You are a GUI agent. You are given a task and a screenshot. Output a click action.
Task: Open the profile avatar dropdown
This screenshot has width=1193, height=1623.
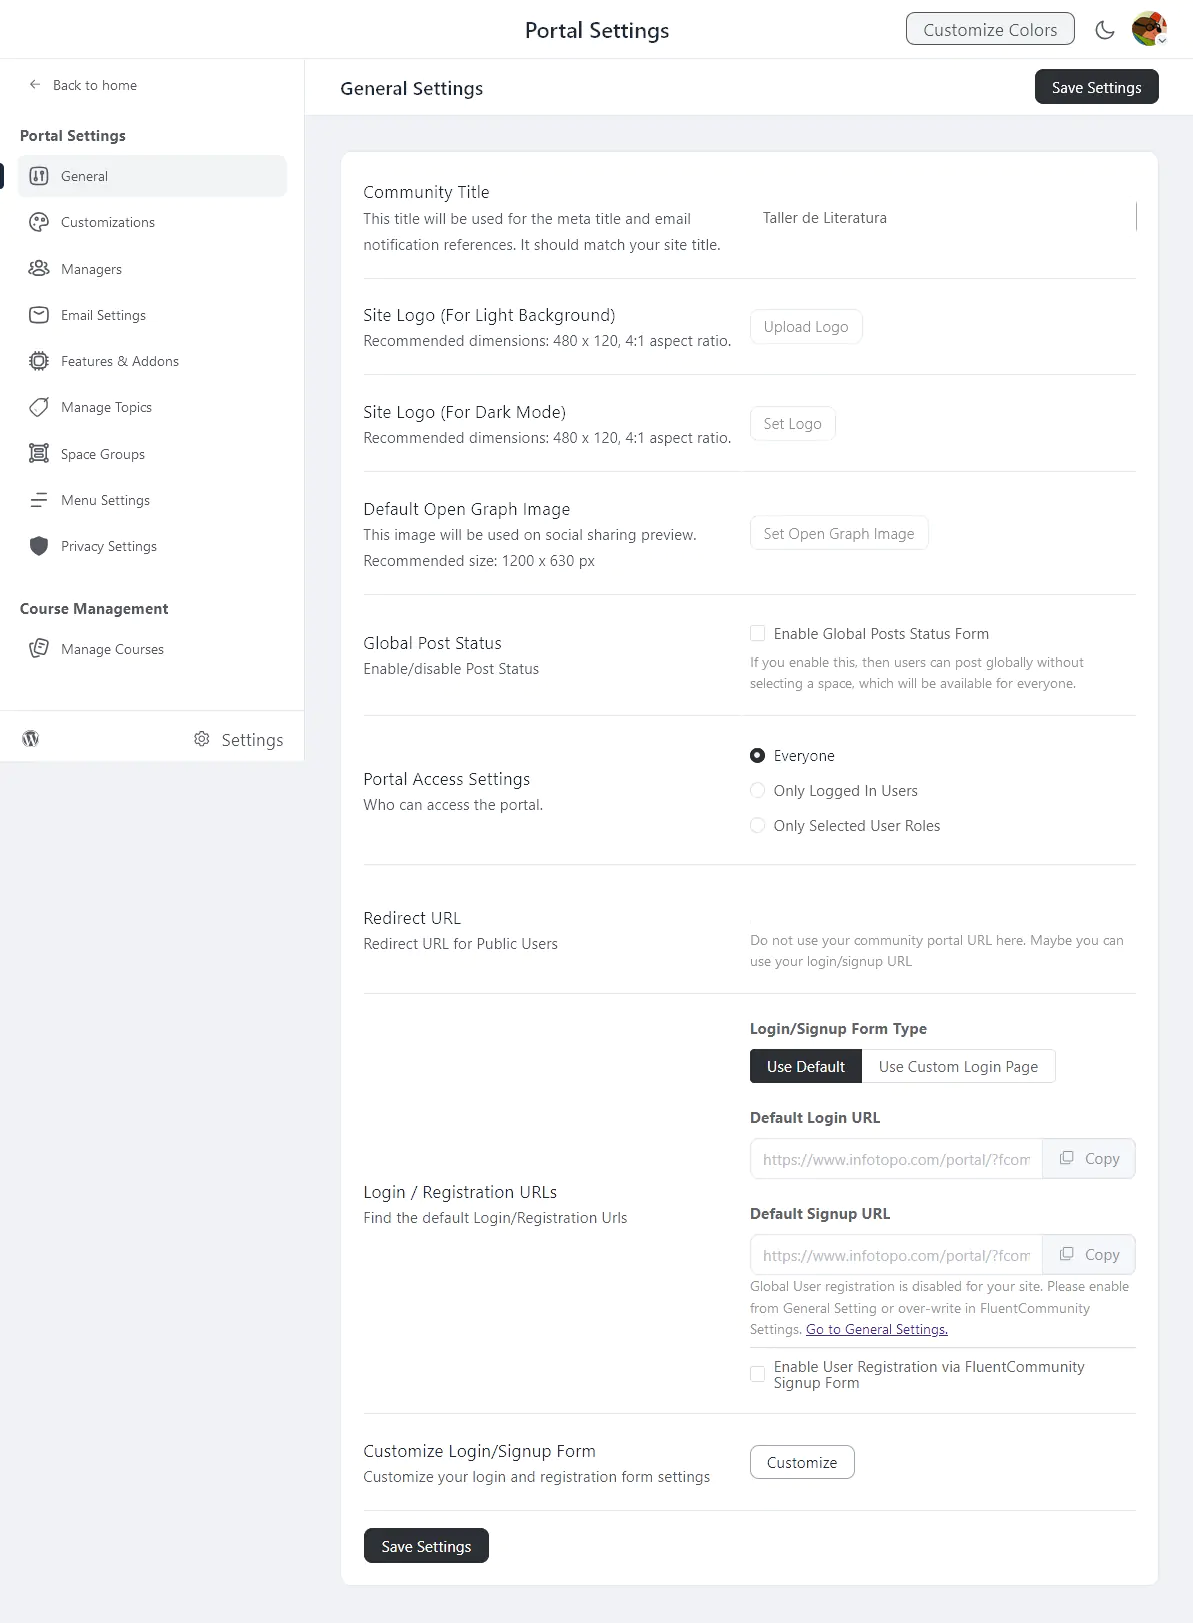tap(1148, 29)
